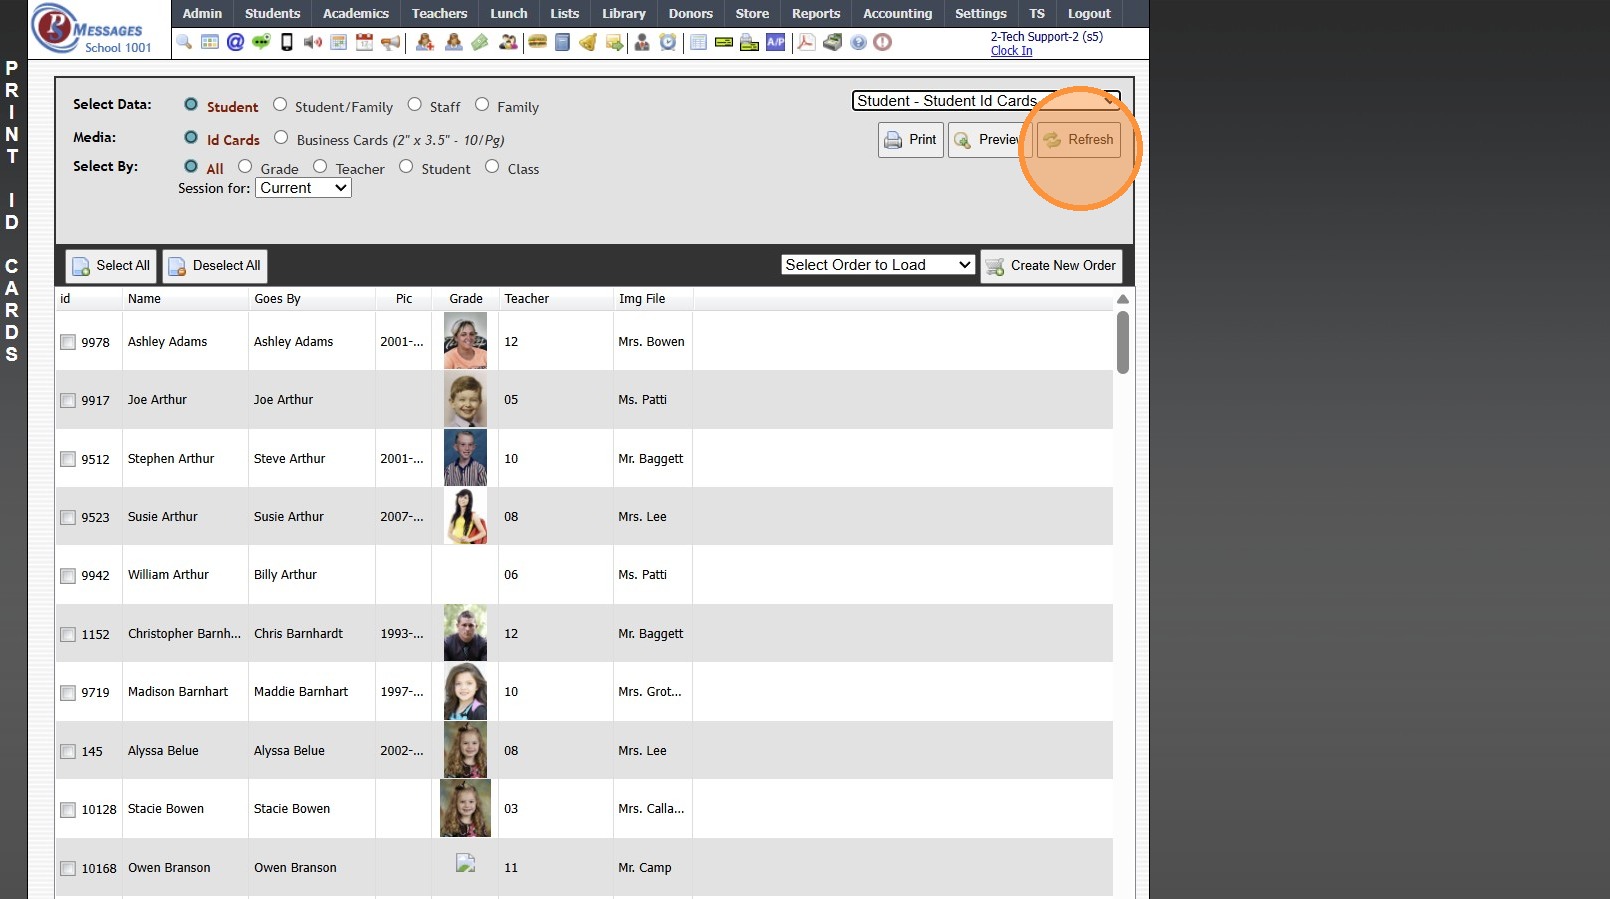The width and height of the screenshot is (1610, 899).
Task: Click the red power logout icon
Action: point(882,42)
